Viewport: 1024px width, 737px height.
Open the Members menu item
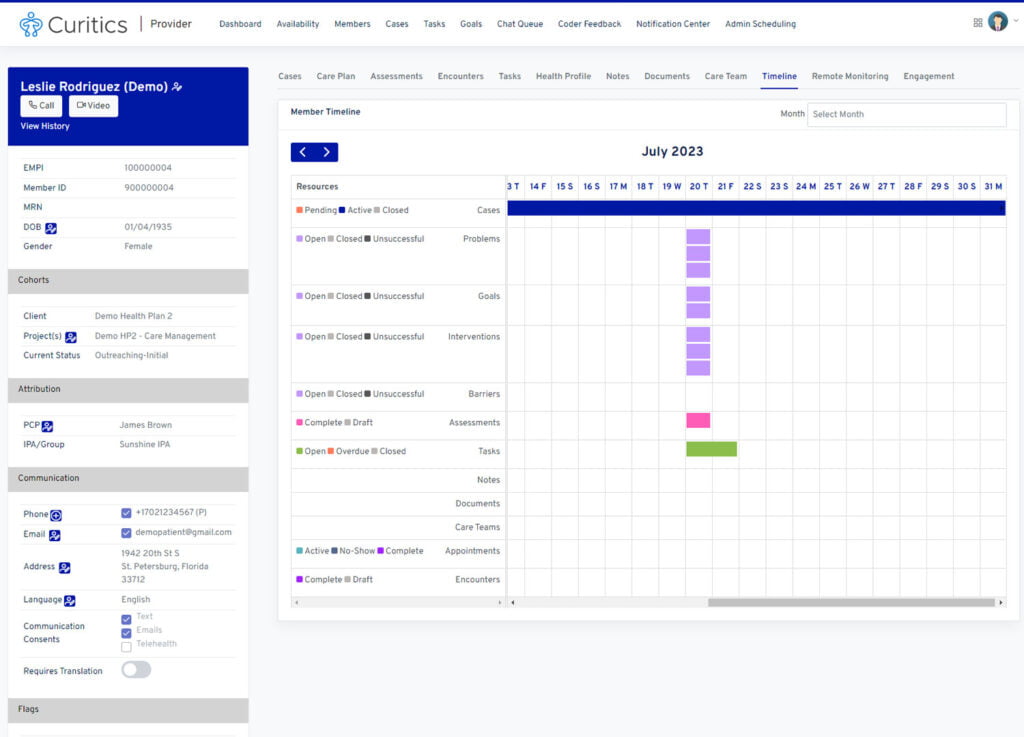(x=352, y=24)
